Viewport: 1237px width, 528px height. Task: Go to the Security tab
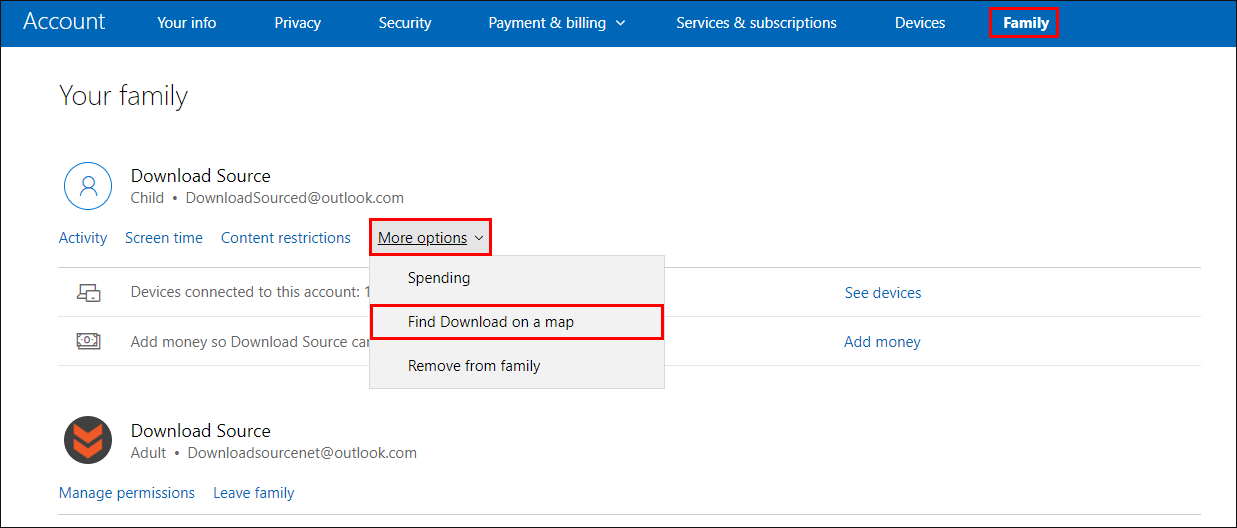click(405, 23)
